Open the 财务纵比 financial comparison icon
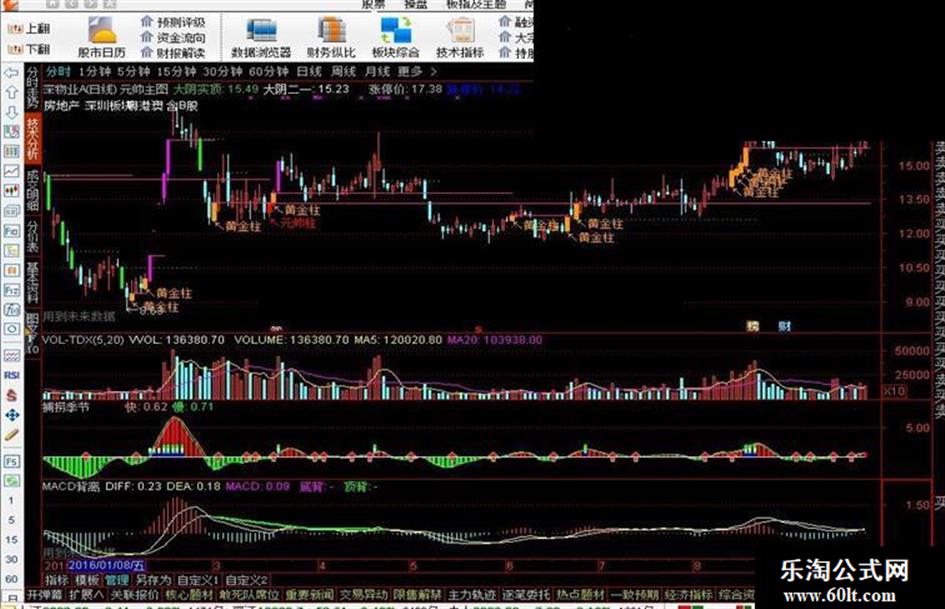This screenshot has height=609, width=945. pyautogui.click(x=331, y=38)
